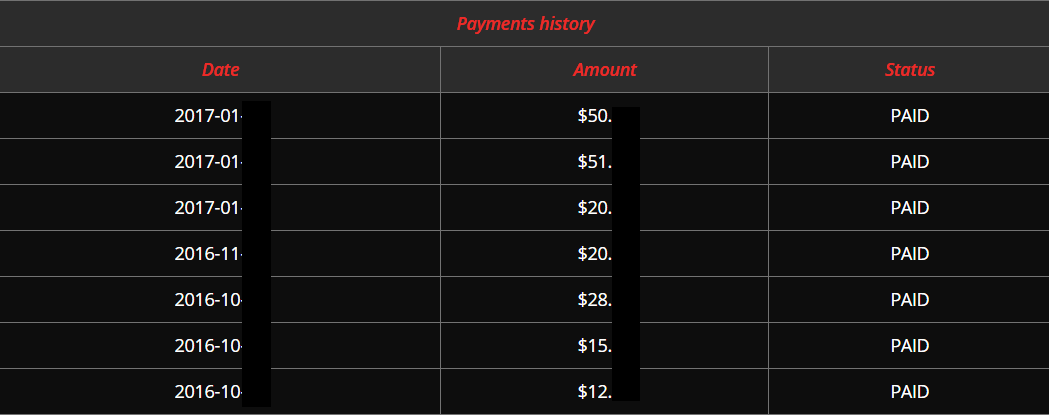Select the Status column header

910,70
